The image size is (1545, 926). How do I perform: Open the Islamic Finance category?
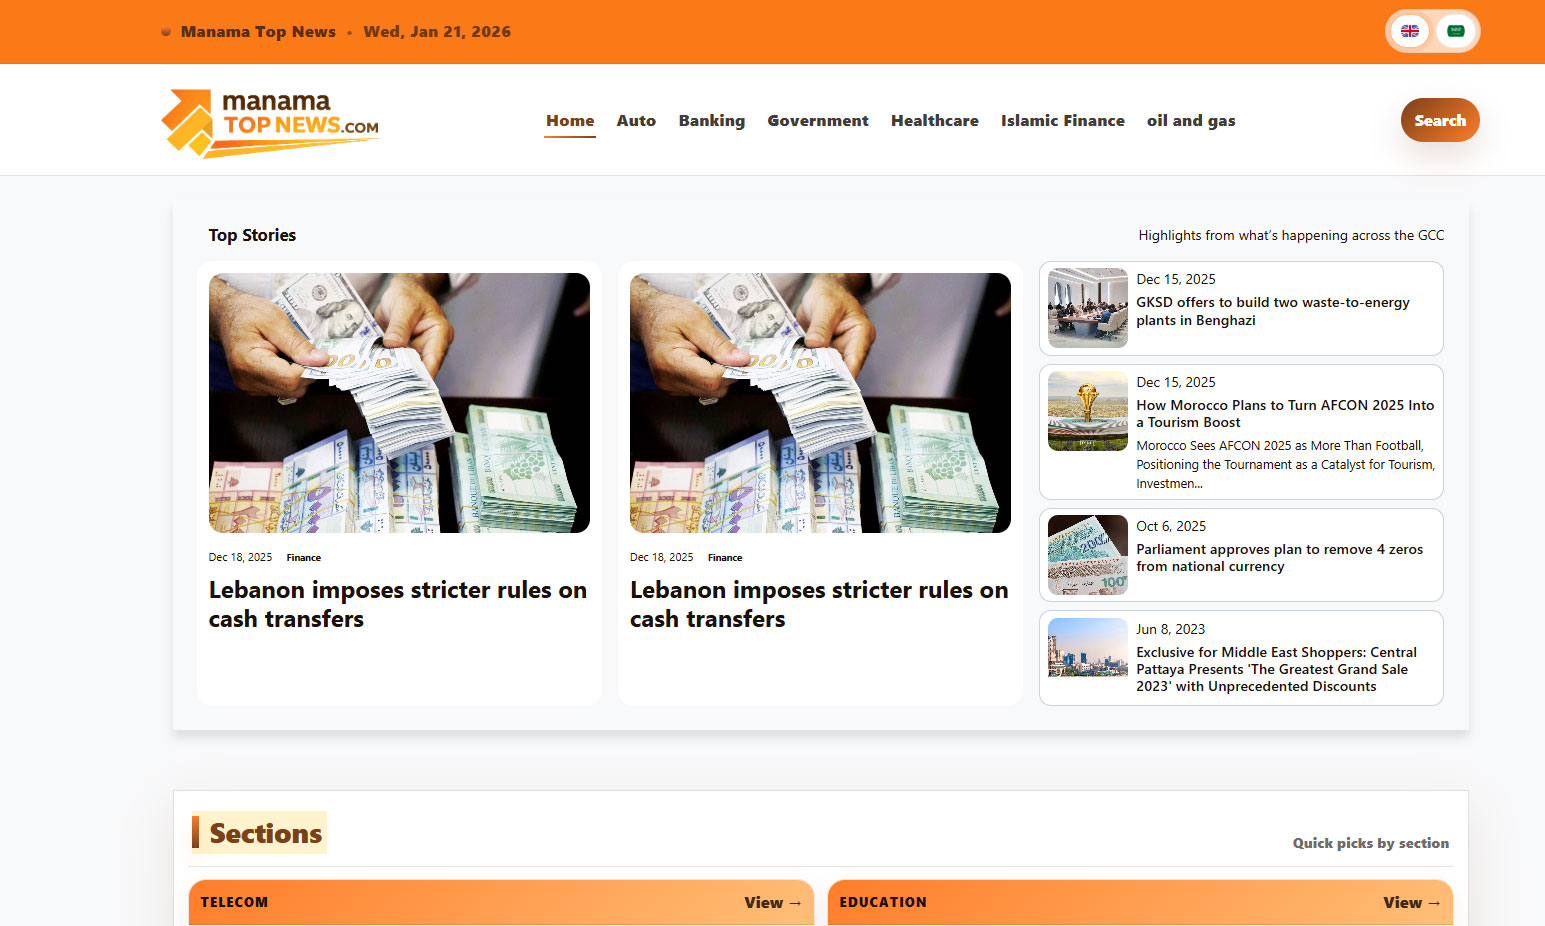point(1062,121)
